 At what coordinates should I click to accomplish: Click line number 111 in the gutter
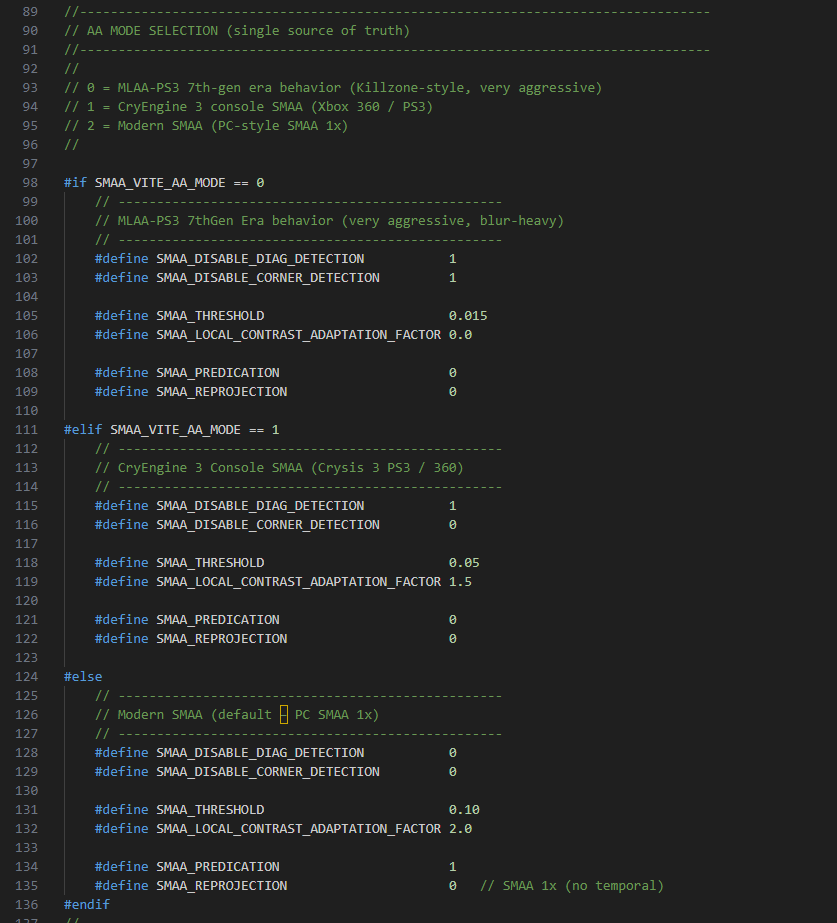(26, 430)
